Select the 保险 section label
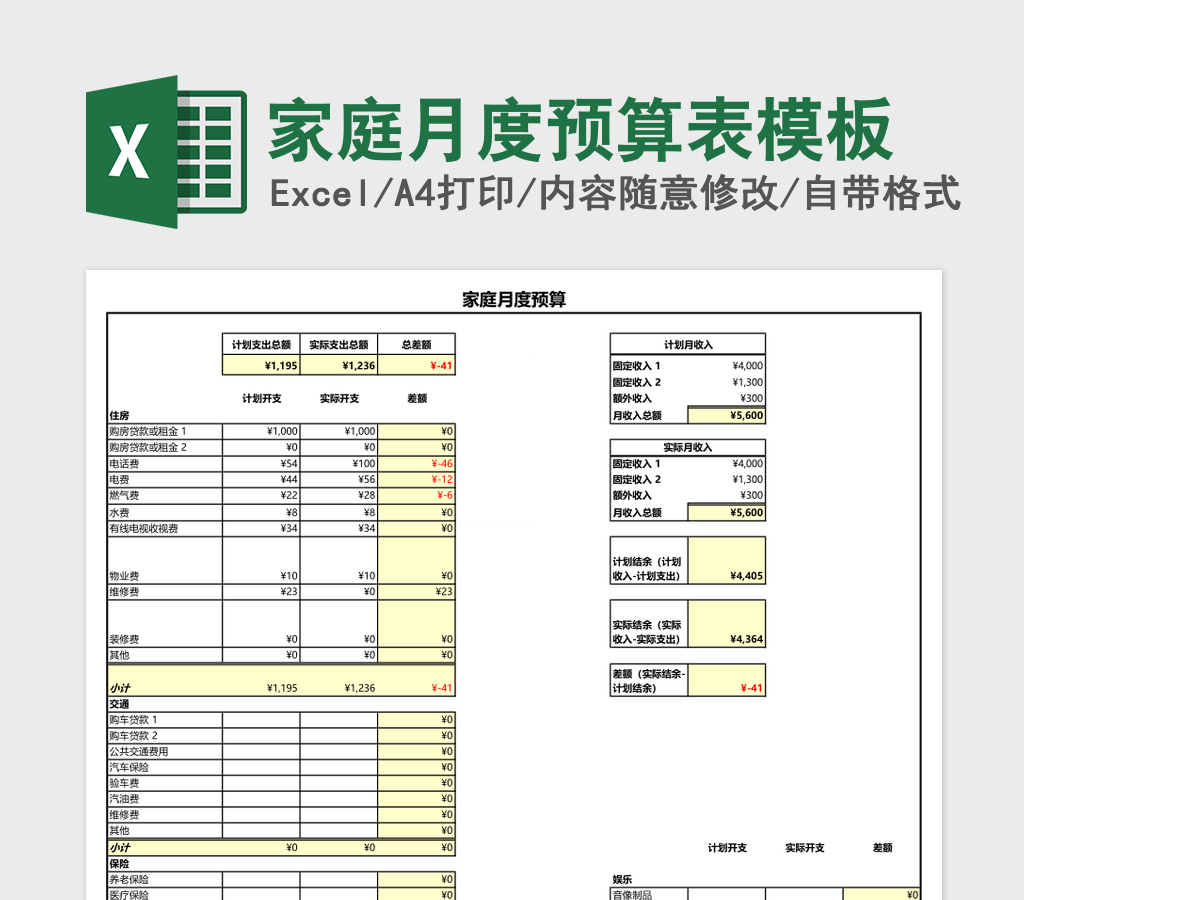This screenshot has height=900, width=1200. [x=119, y=863]
